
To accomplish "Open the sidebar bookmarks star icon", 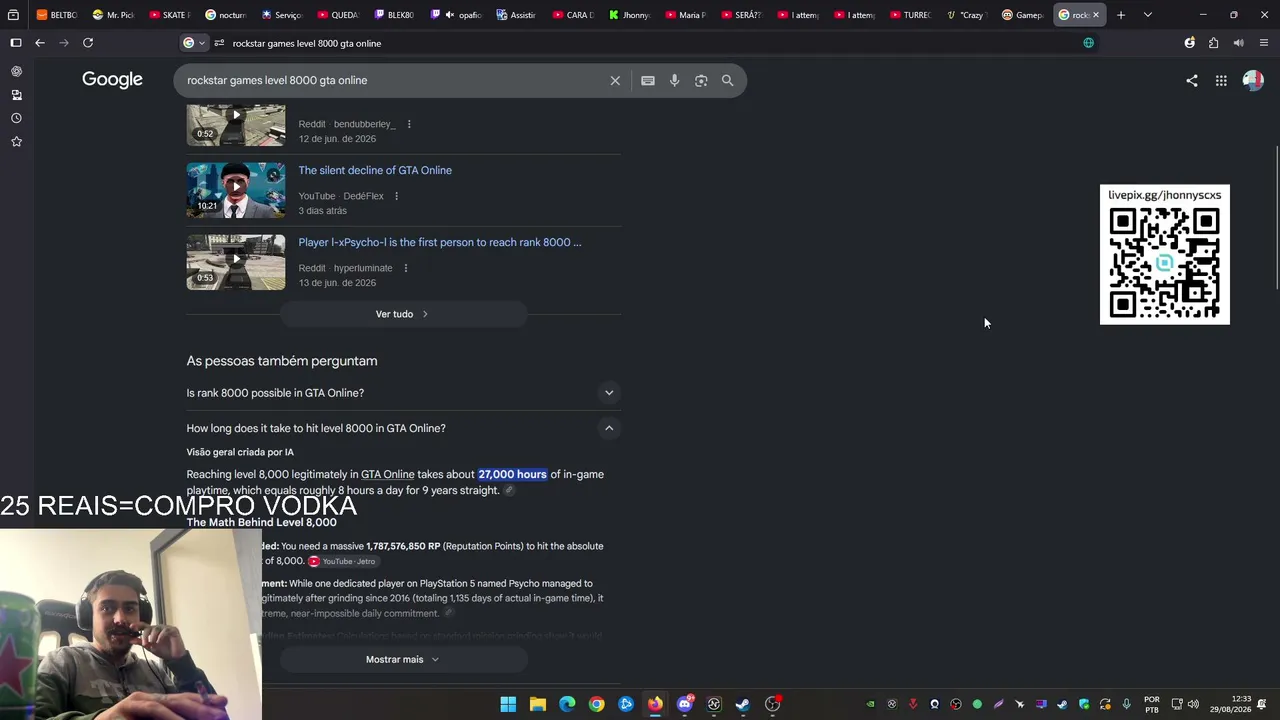I will tap(16, 142).
